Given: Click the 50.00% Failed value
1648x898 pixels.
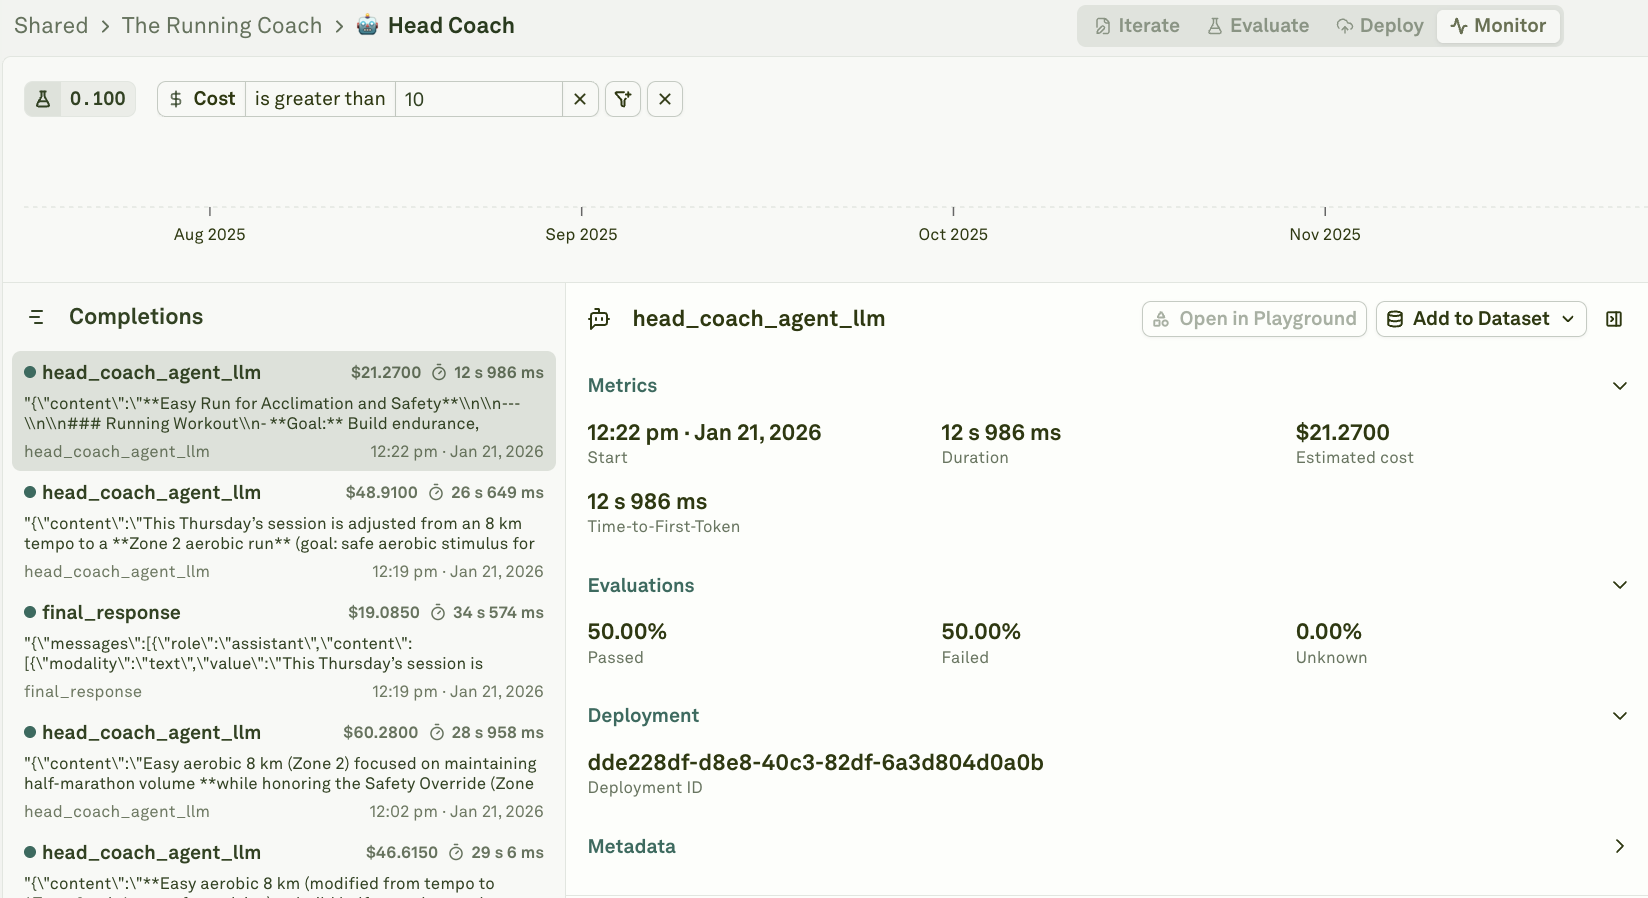Looking at the screenshot, I should (x=981, y=632).
